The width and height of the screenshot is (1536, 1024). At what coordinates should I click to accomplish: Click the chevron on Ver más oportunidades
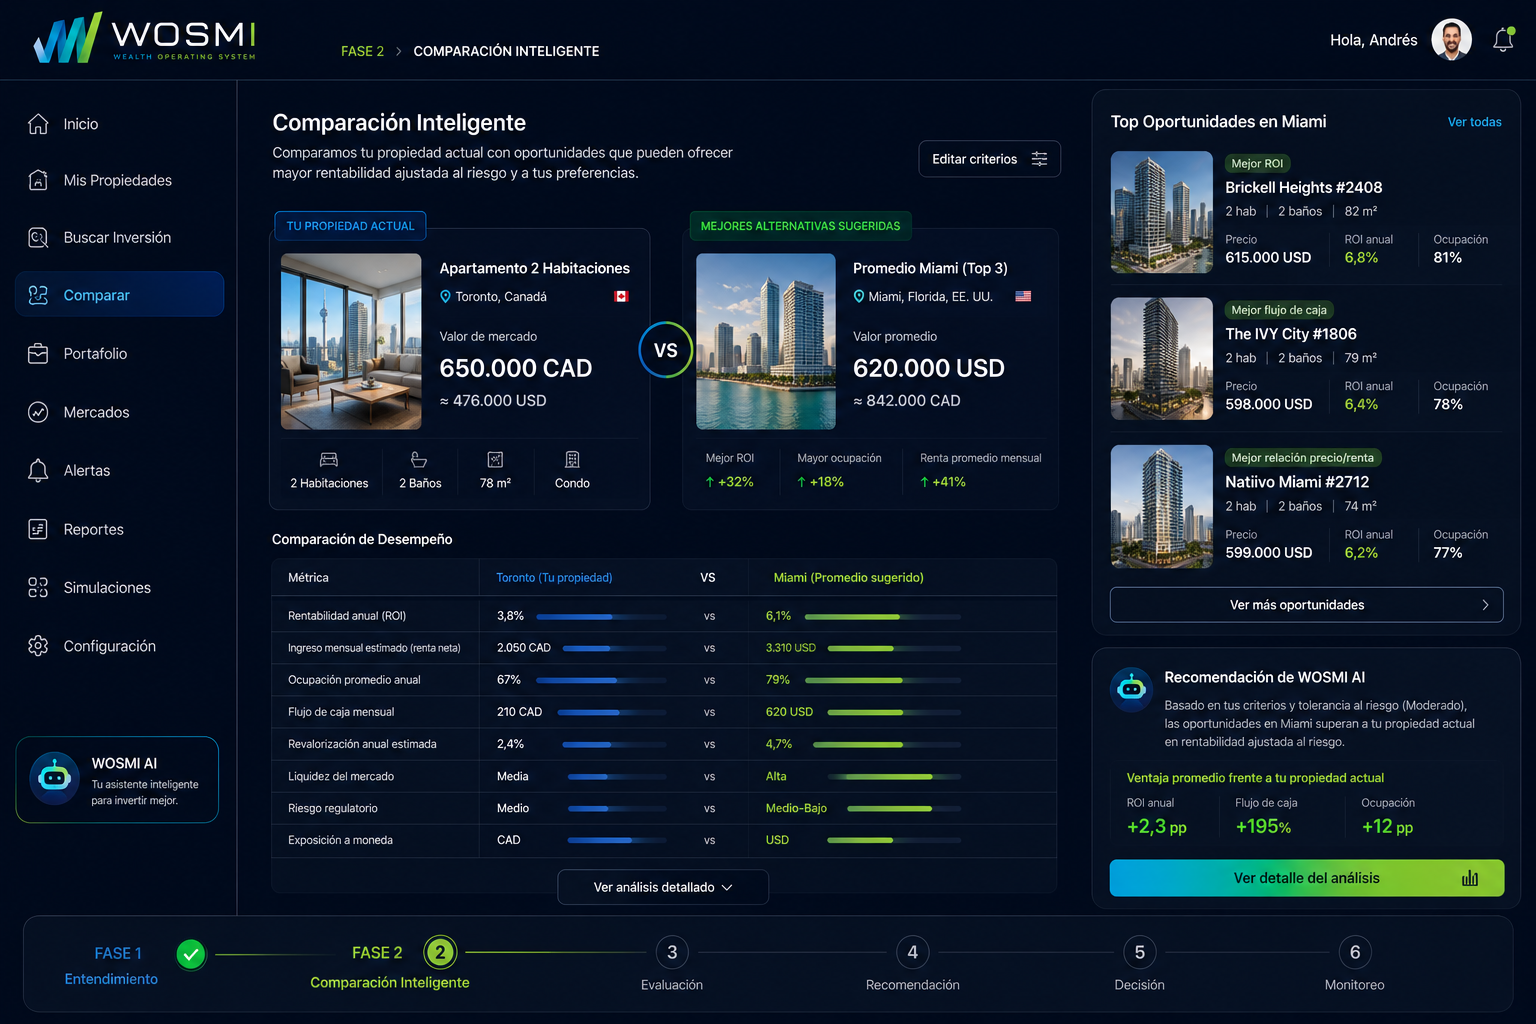[1486, 605]
